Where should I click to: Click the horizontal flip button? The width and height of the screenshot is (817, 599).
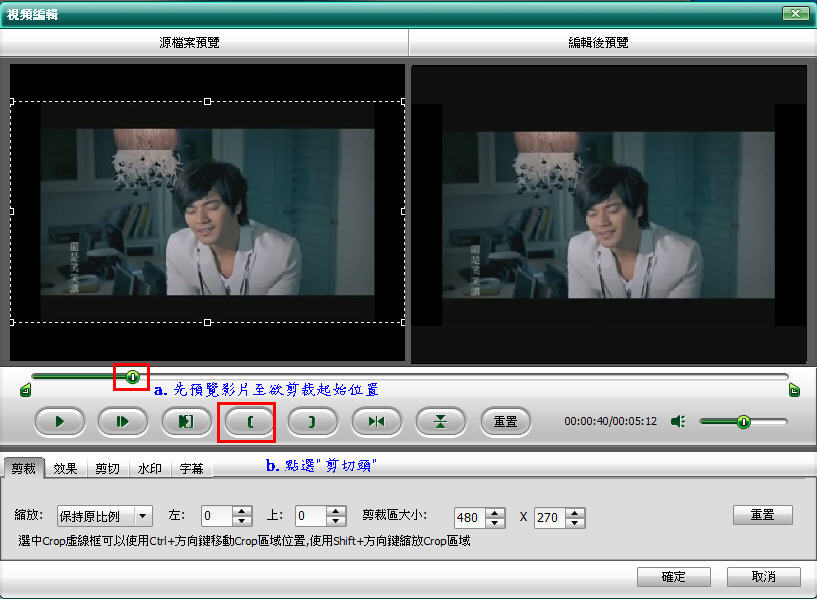[376, 422]
